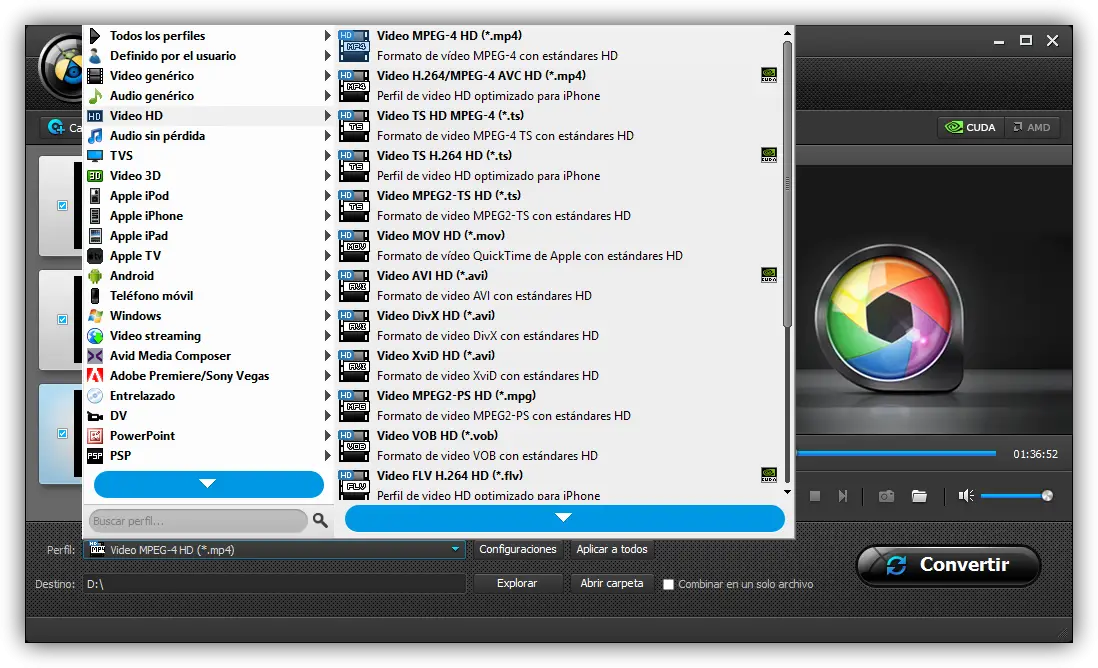Click the Video MPEG2-PS HD MPG icon
This screenshot has height=668, width=1098.
coord(354,406)
